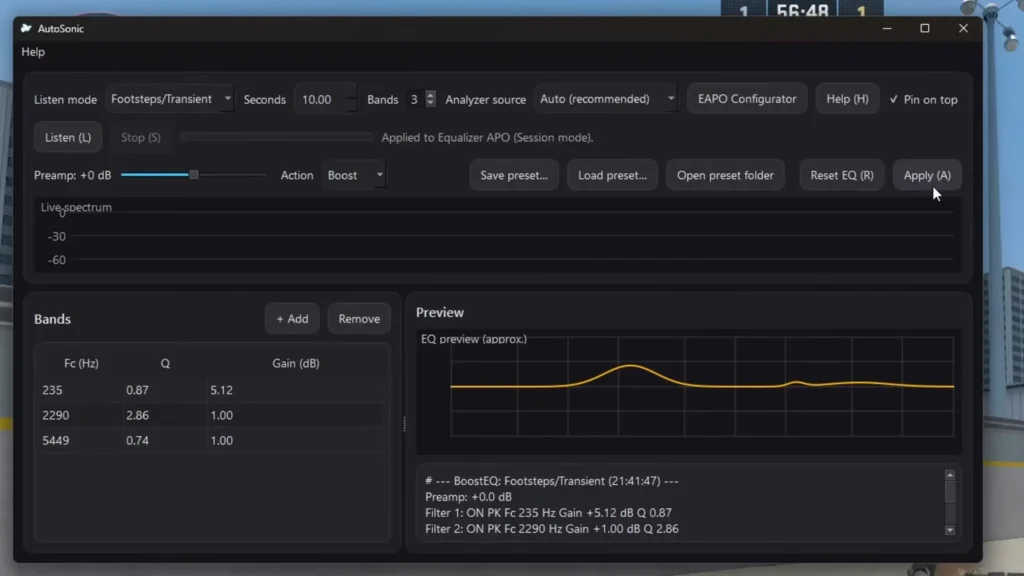Click the Help (H) button
This screenshot has height=576, width=1024.
tap(847, 99)
